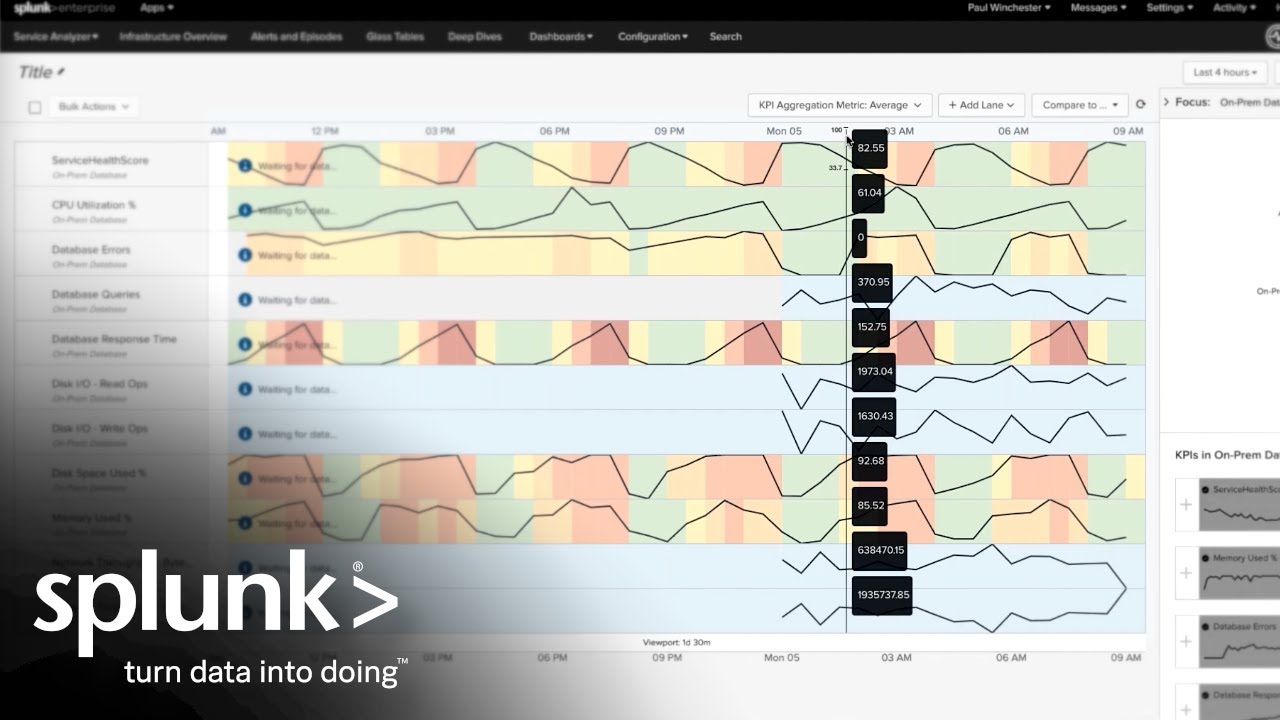Click Disk I/O - Write Ops info icon

coord(245,434)
